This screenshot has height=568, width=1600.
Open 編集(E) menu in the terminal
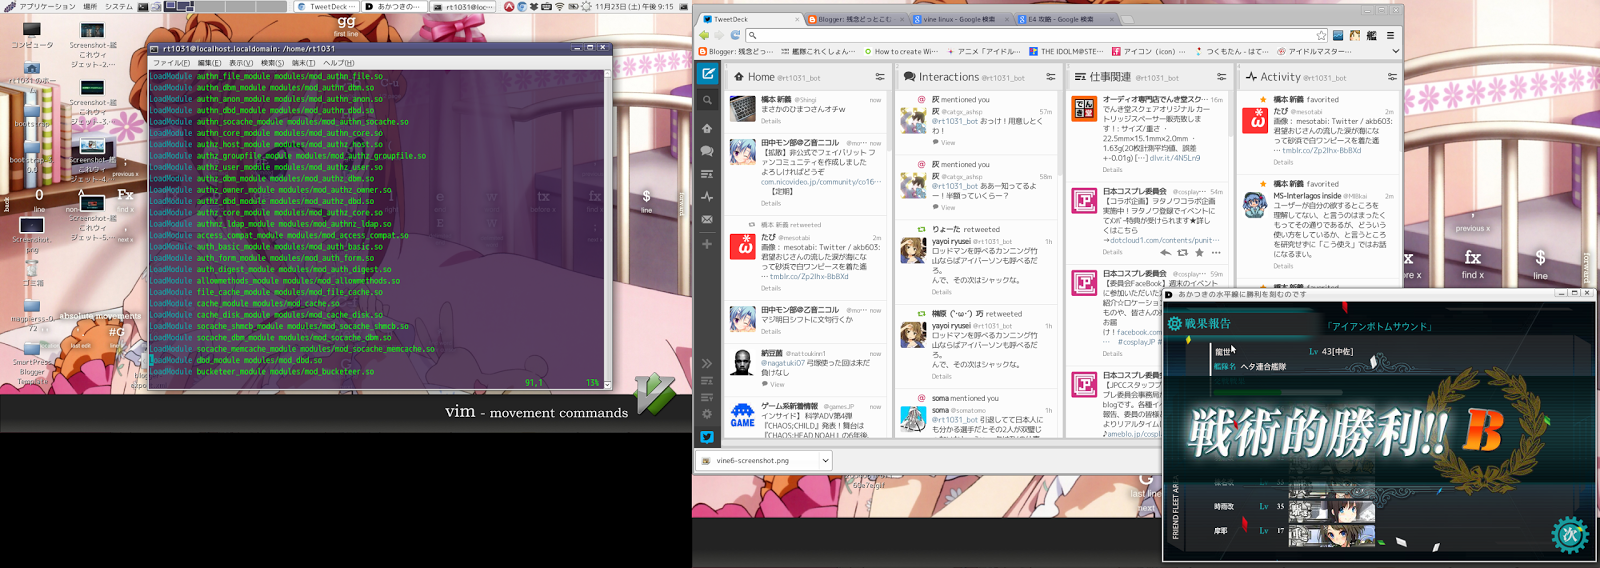209,63
